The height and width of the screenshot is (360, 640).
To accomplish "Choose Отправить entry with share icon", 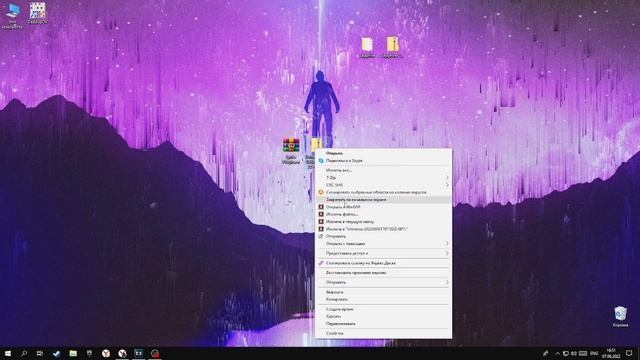I will click(x=384, y=236).
